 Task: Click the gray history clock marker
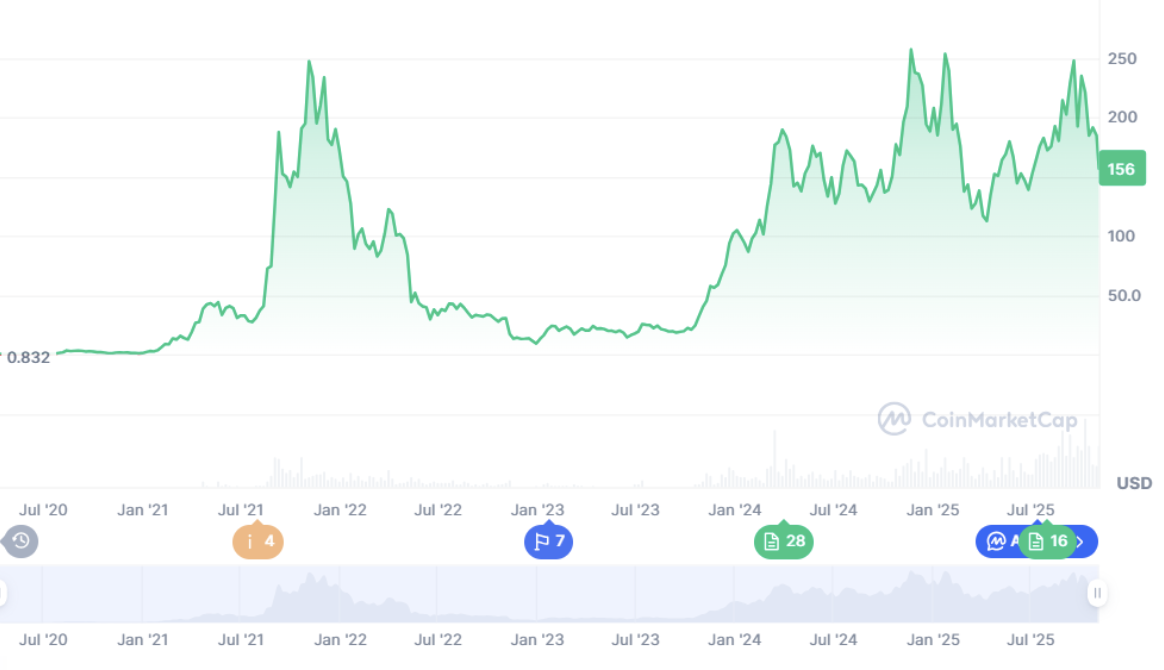click(x=21, y=542)
